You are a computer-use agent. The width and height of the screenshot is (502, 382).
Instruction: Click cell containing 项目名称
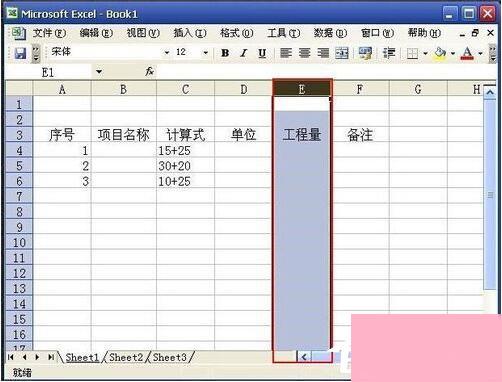point(124,135)
